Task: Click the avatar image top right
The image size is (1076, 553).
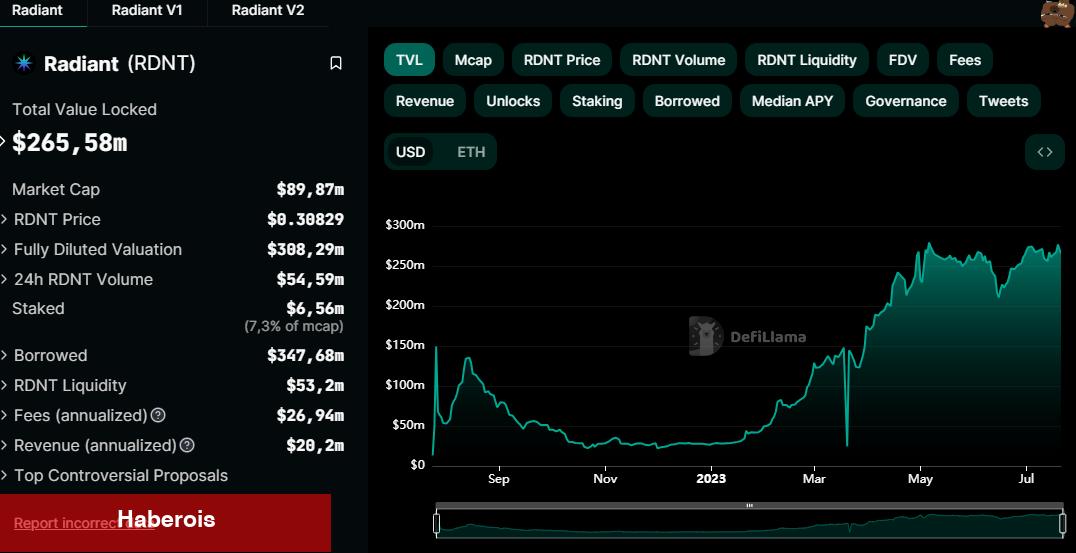Action: point(1057,14)
